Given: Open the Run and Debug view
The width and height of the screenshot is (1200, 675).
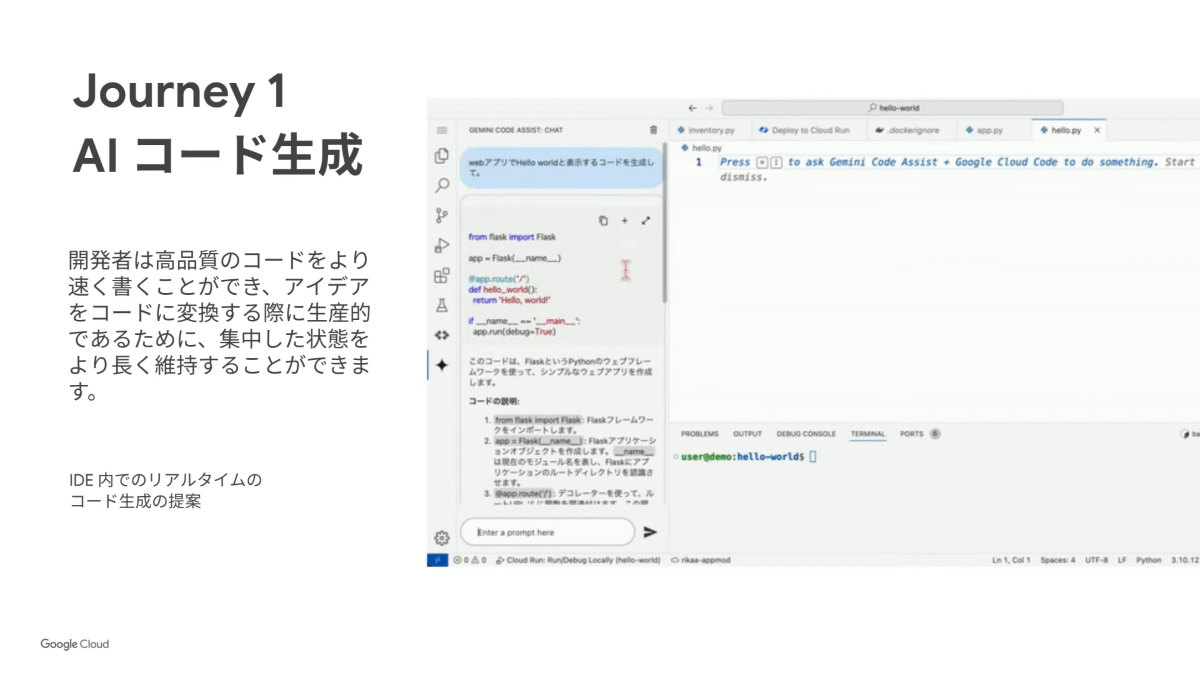Looking at the screenshot, I should (441, 245).
